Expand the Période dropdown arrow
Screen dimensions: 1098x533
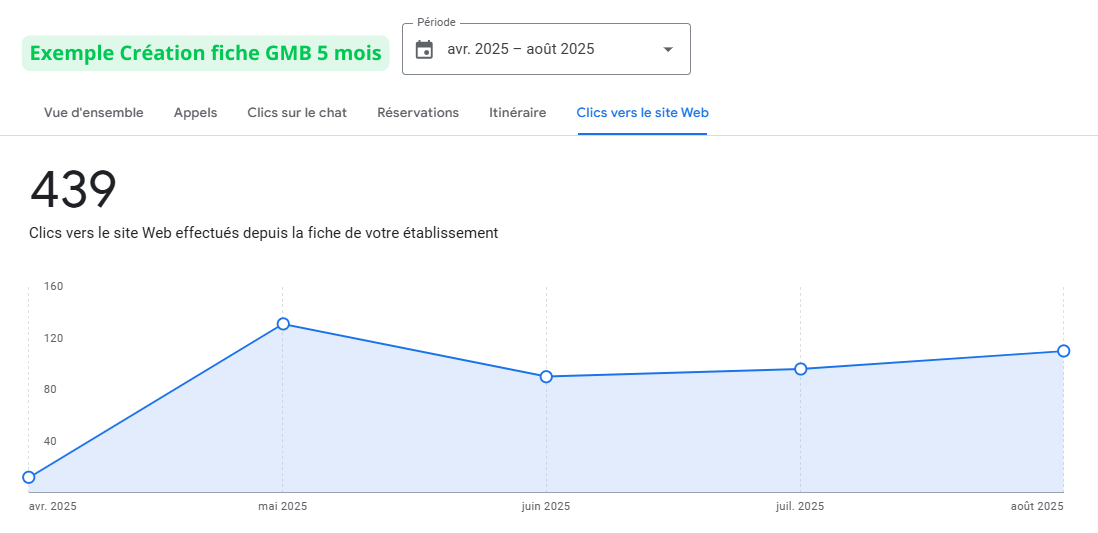[668, 49]
